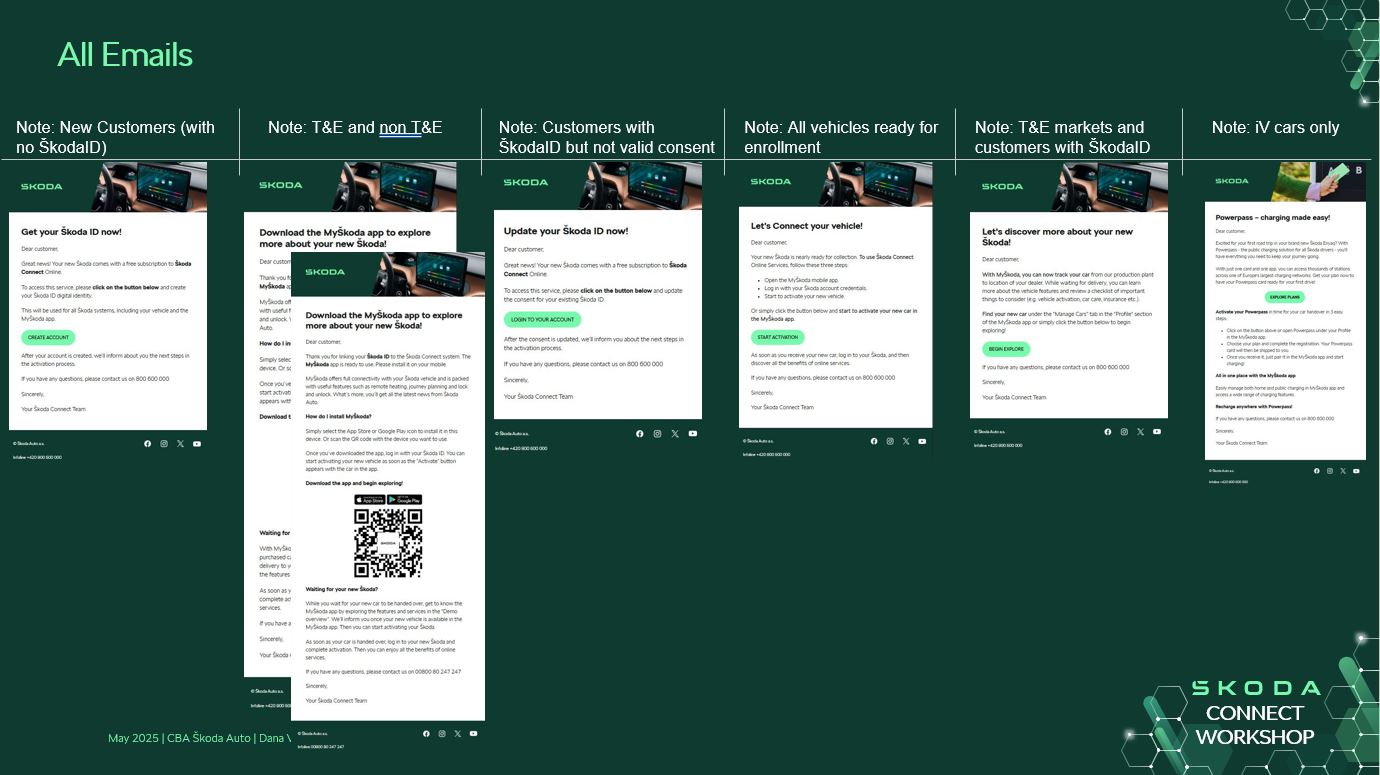The height and width of the screenshot is (775, 1380).
Task: Click 'Let's discover more about your new Škoda!' heading
Action: [x=1057, y=237]
